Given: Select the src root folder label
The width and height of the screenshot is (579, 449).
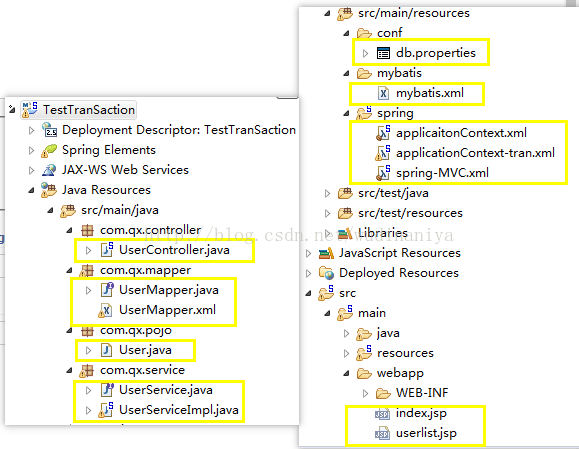Looking at the screenshot, I should point(347,293).
